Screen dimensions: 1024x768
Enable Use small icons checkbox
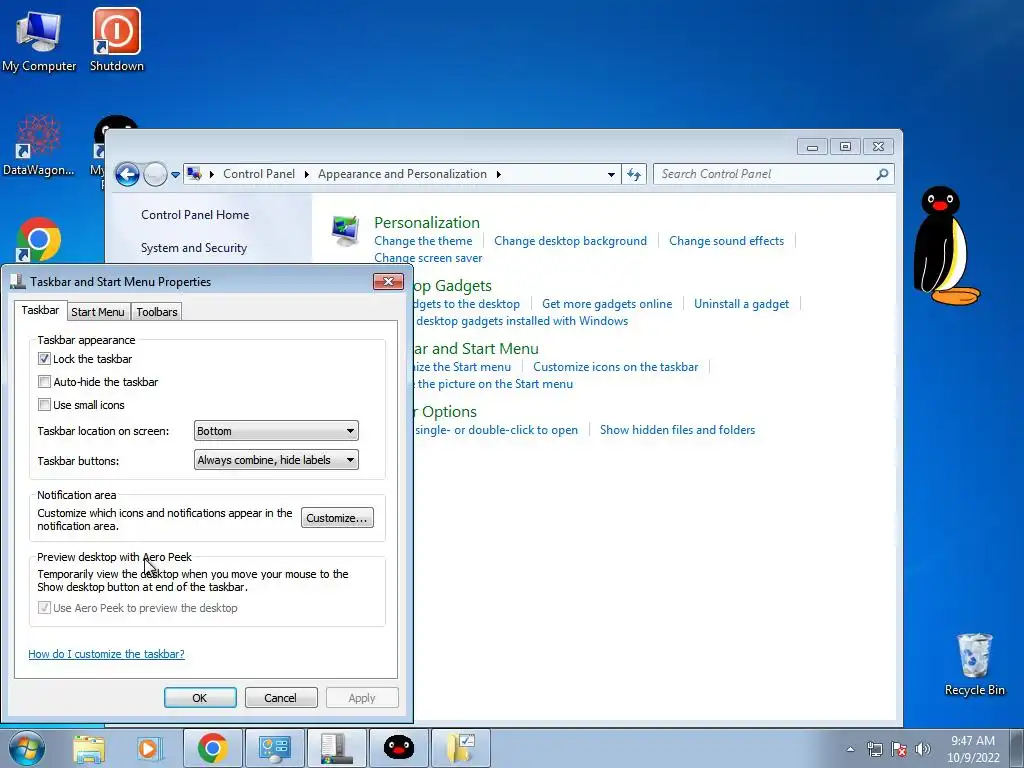(44, 404)
